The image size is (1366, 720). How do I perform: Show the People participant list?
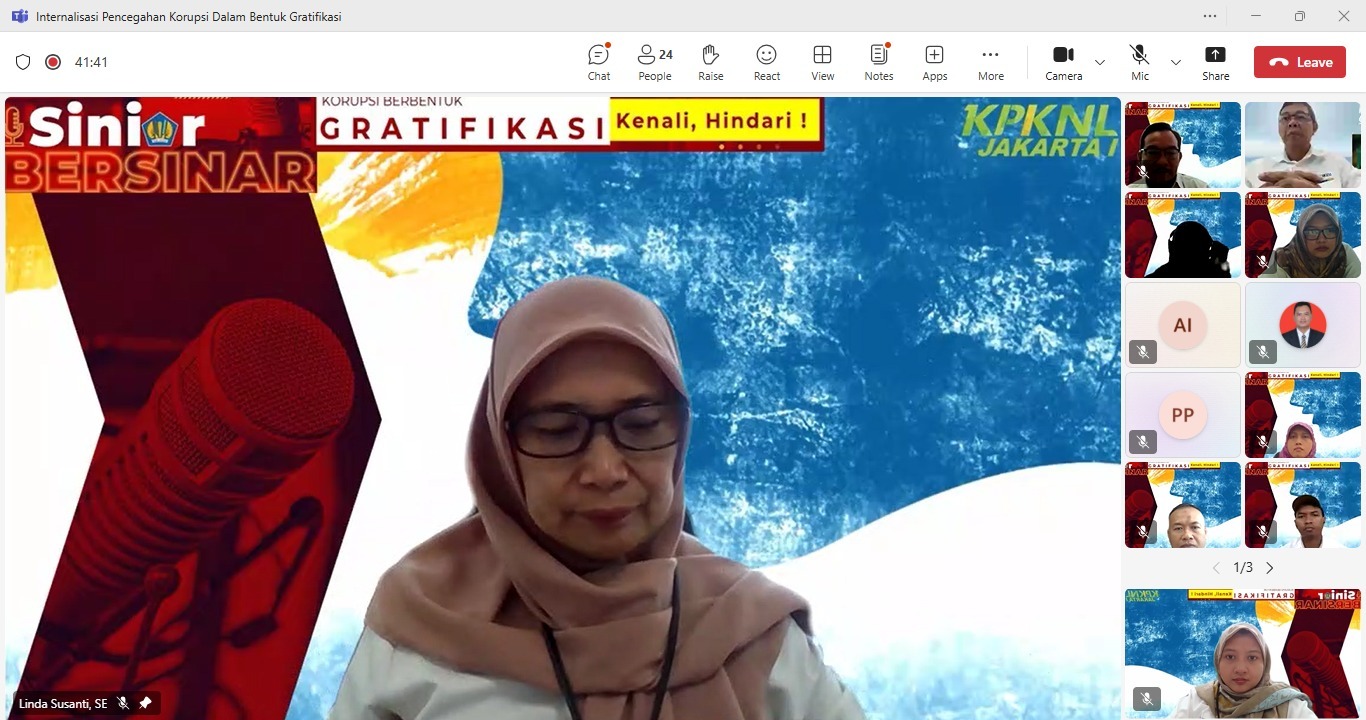click(x=655, y=62)
